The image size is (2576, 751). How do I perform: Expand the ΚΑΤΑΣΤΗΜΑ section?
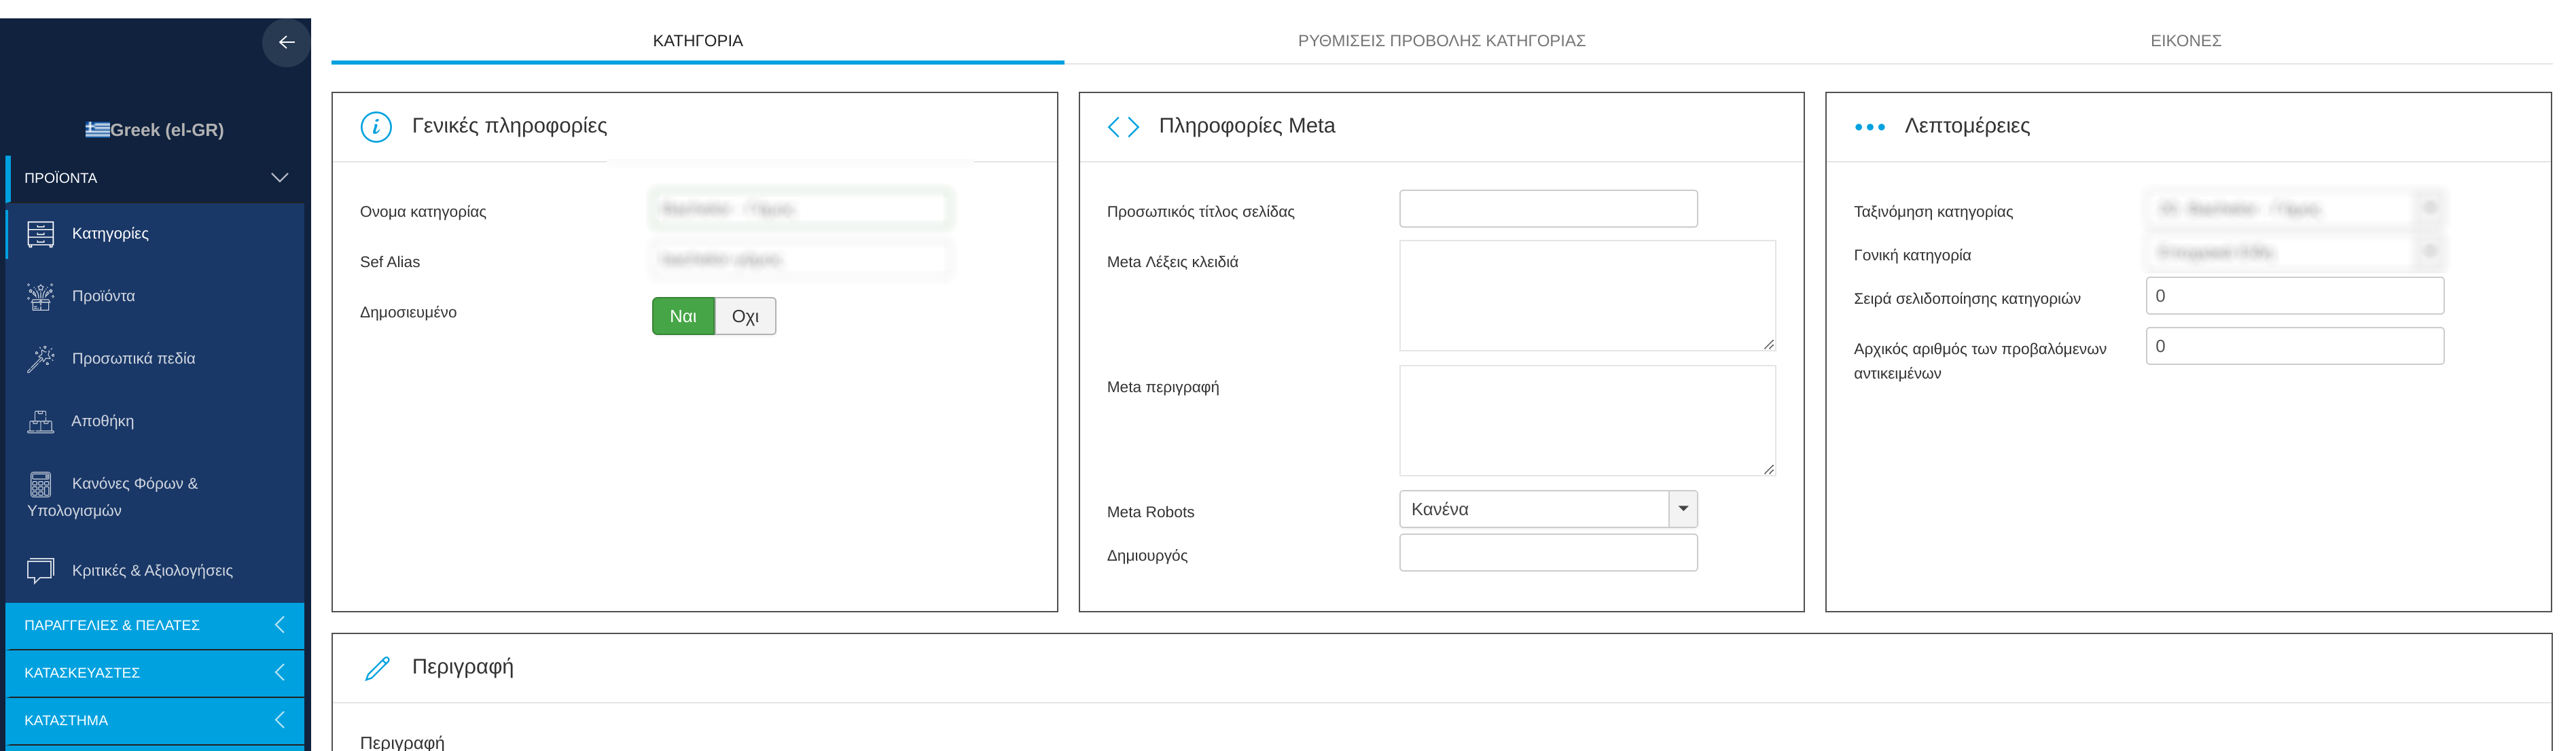tap(156, 720)
